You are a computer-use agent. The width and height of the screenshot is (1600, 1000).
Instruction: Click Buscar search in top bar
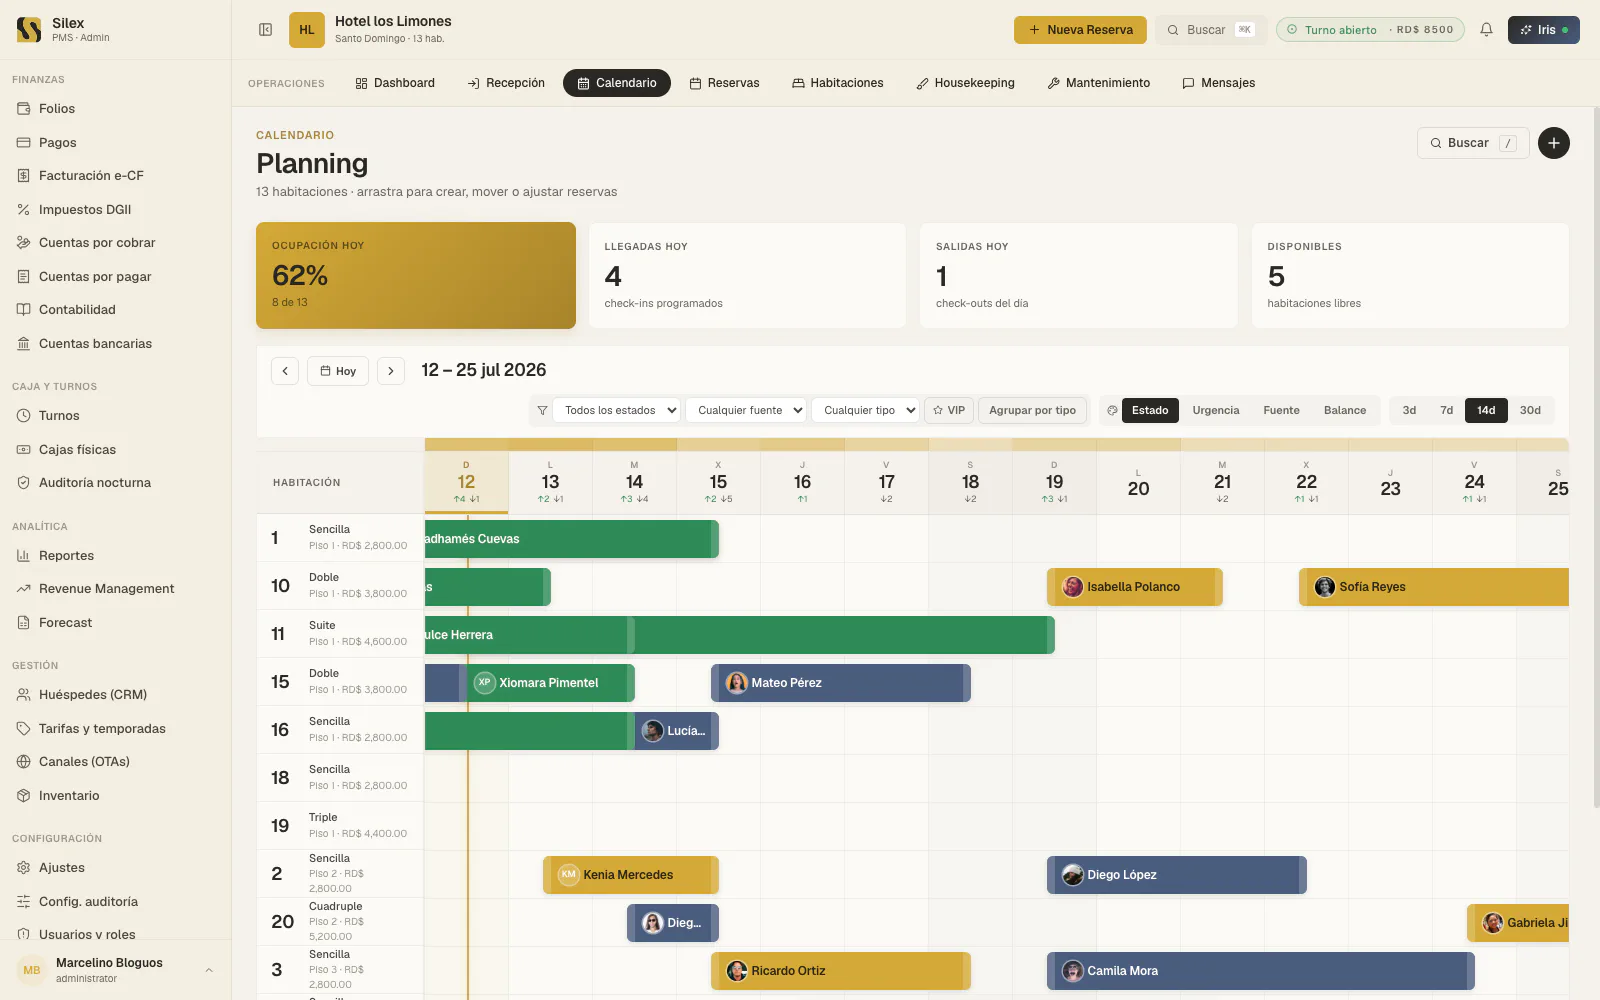(x=1211, y=30)
